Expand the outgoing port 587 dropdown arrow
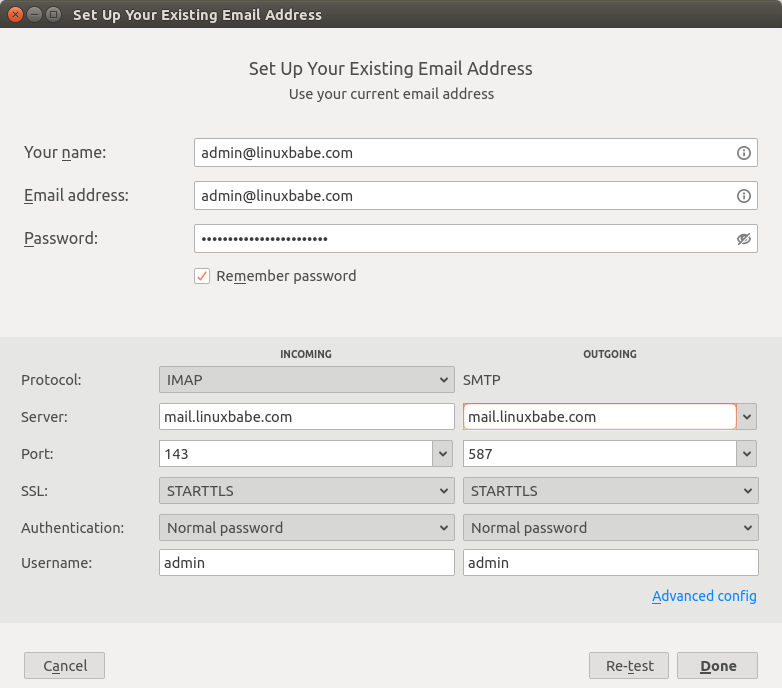Screen dimensions: 782x688 (748, 454)
